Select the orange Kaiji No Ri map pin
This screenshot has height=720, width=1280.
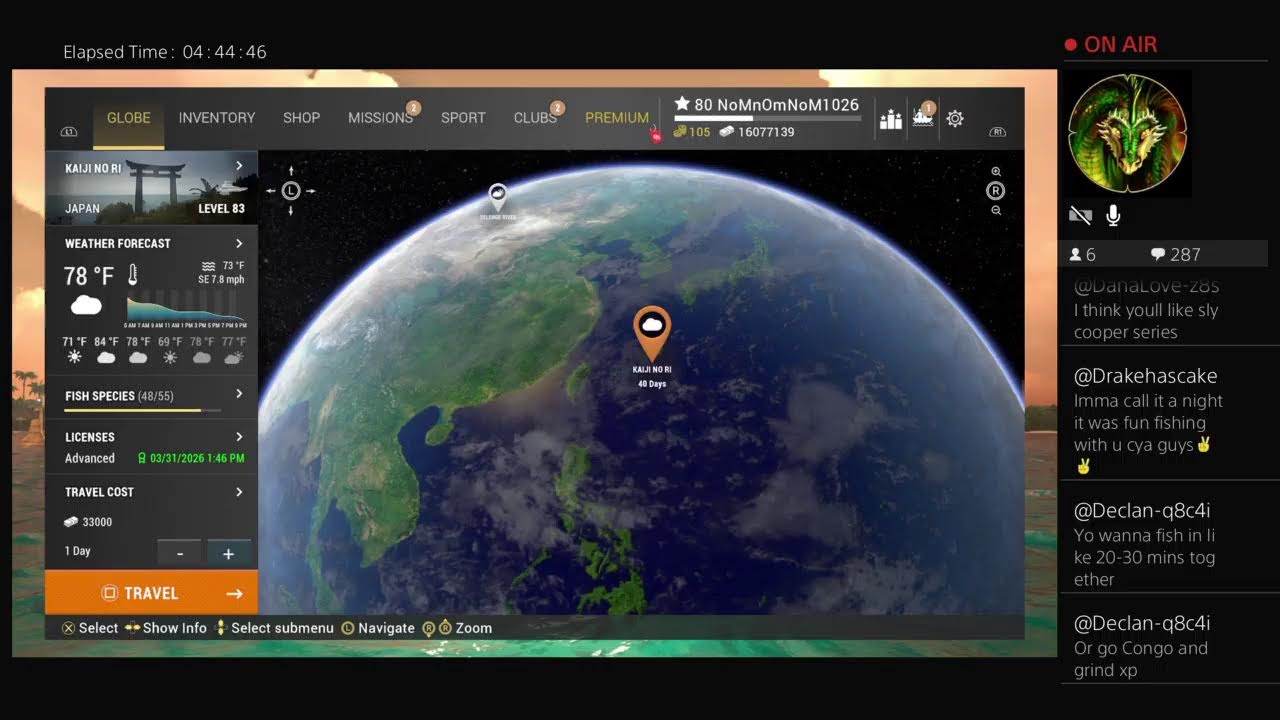652,334
